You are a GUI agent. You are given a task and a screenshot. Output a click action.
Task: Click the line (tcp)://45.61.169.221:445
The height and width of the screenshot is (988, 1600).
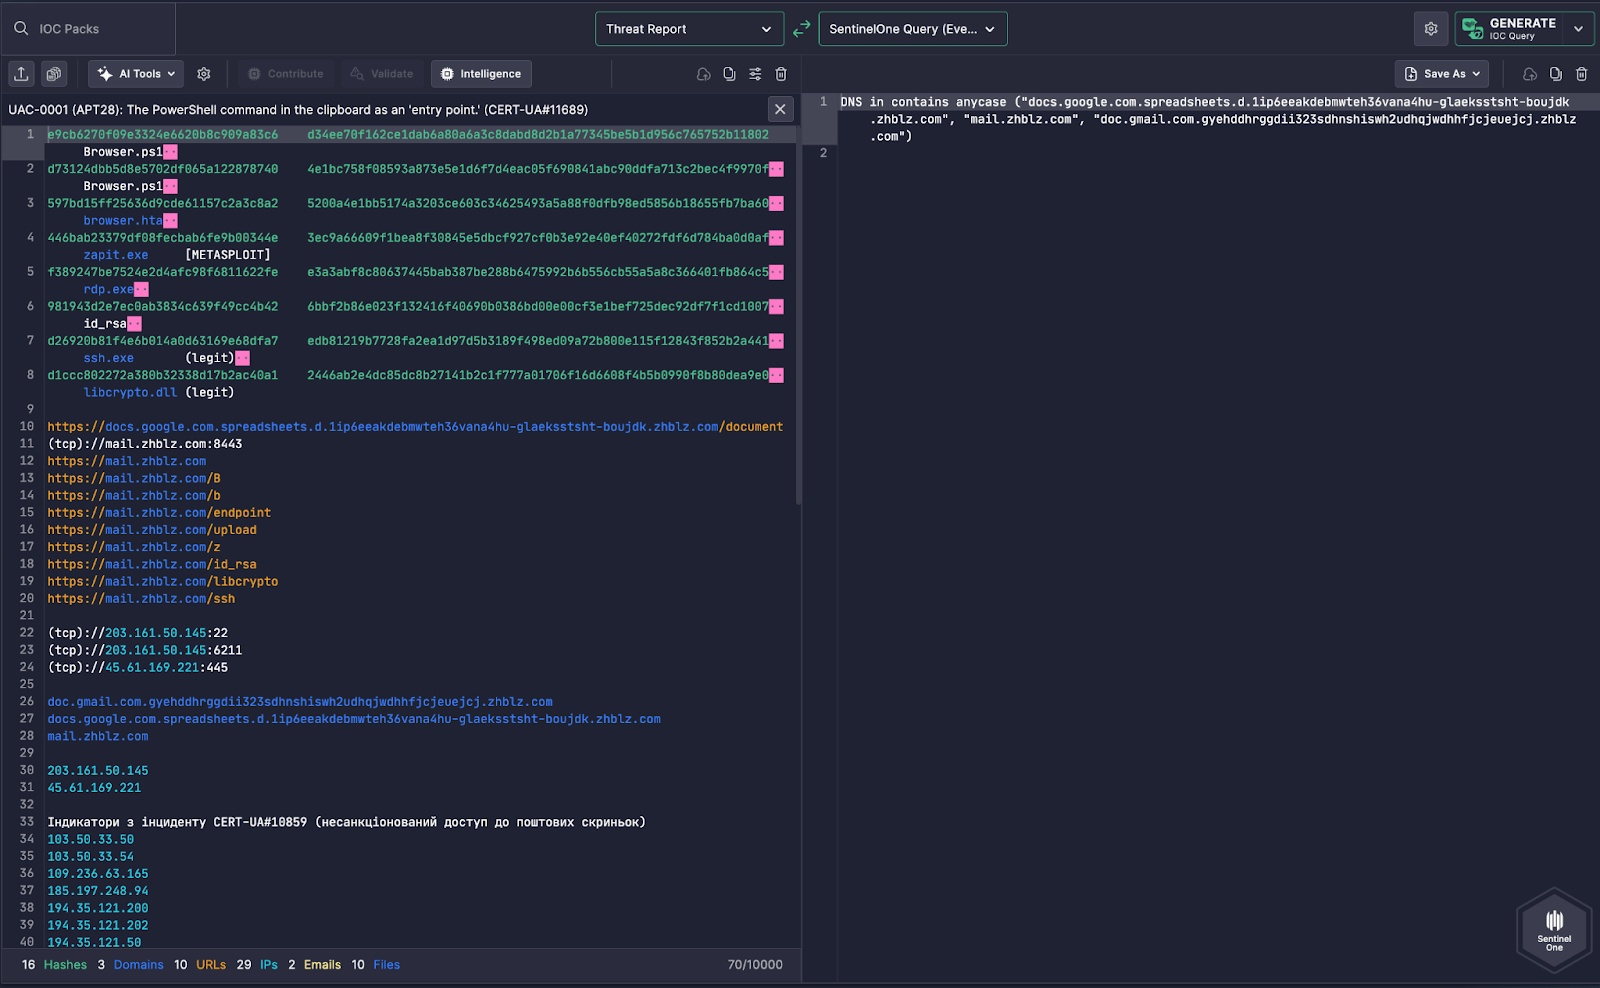(138, 668)
